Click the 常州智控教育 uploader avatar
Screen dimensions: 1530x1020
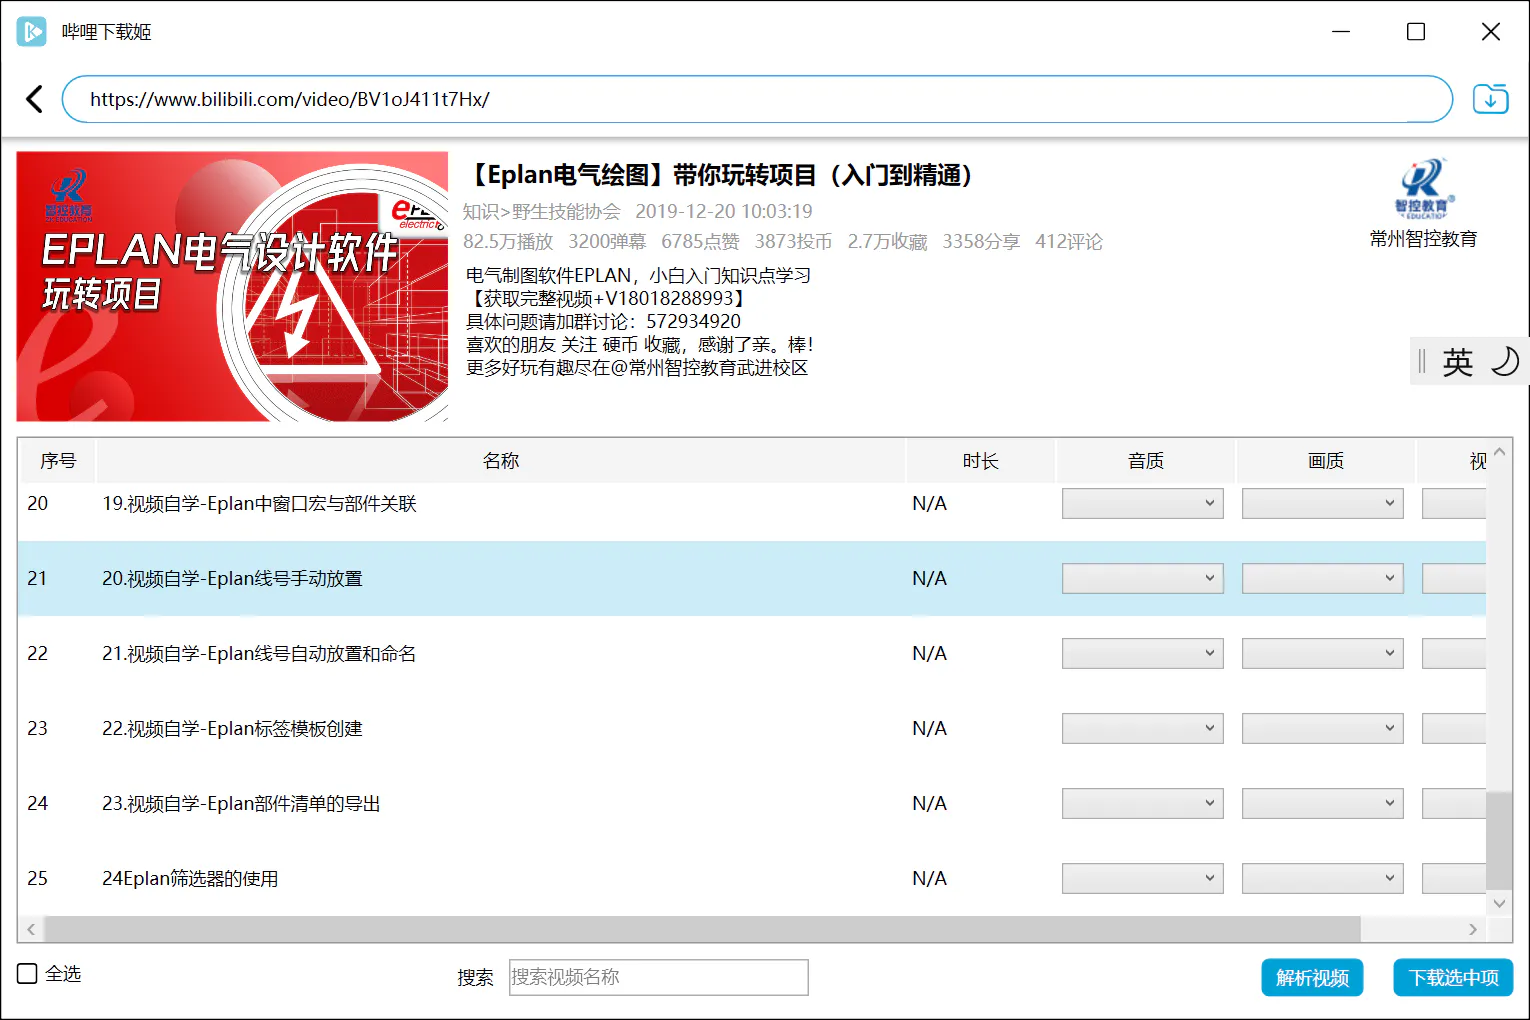pyautogui.click(x=1423, y=189)
